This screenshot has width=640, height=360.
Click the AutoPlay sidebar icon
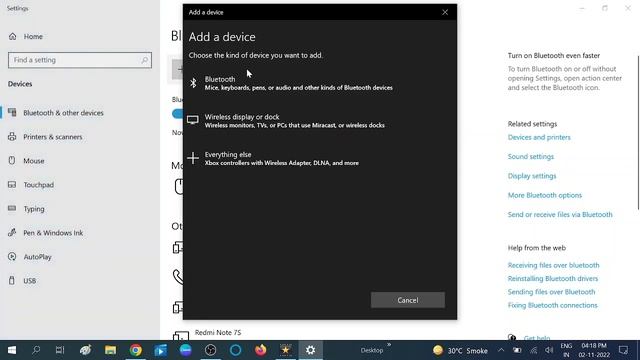pos(12,256)
